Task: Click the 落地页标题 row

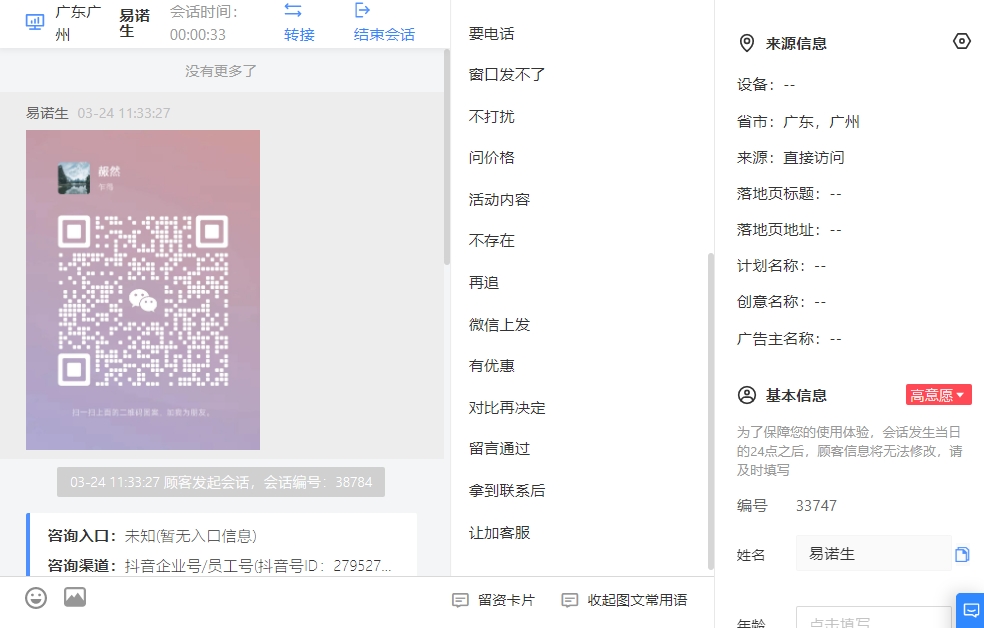Action: click(789, 194)
